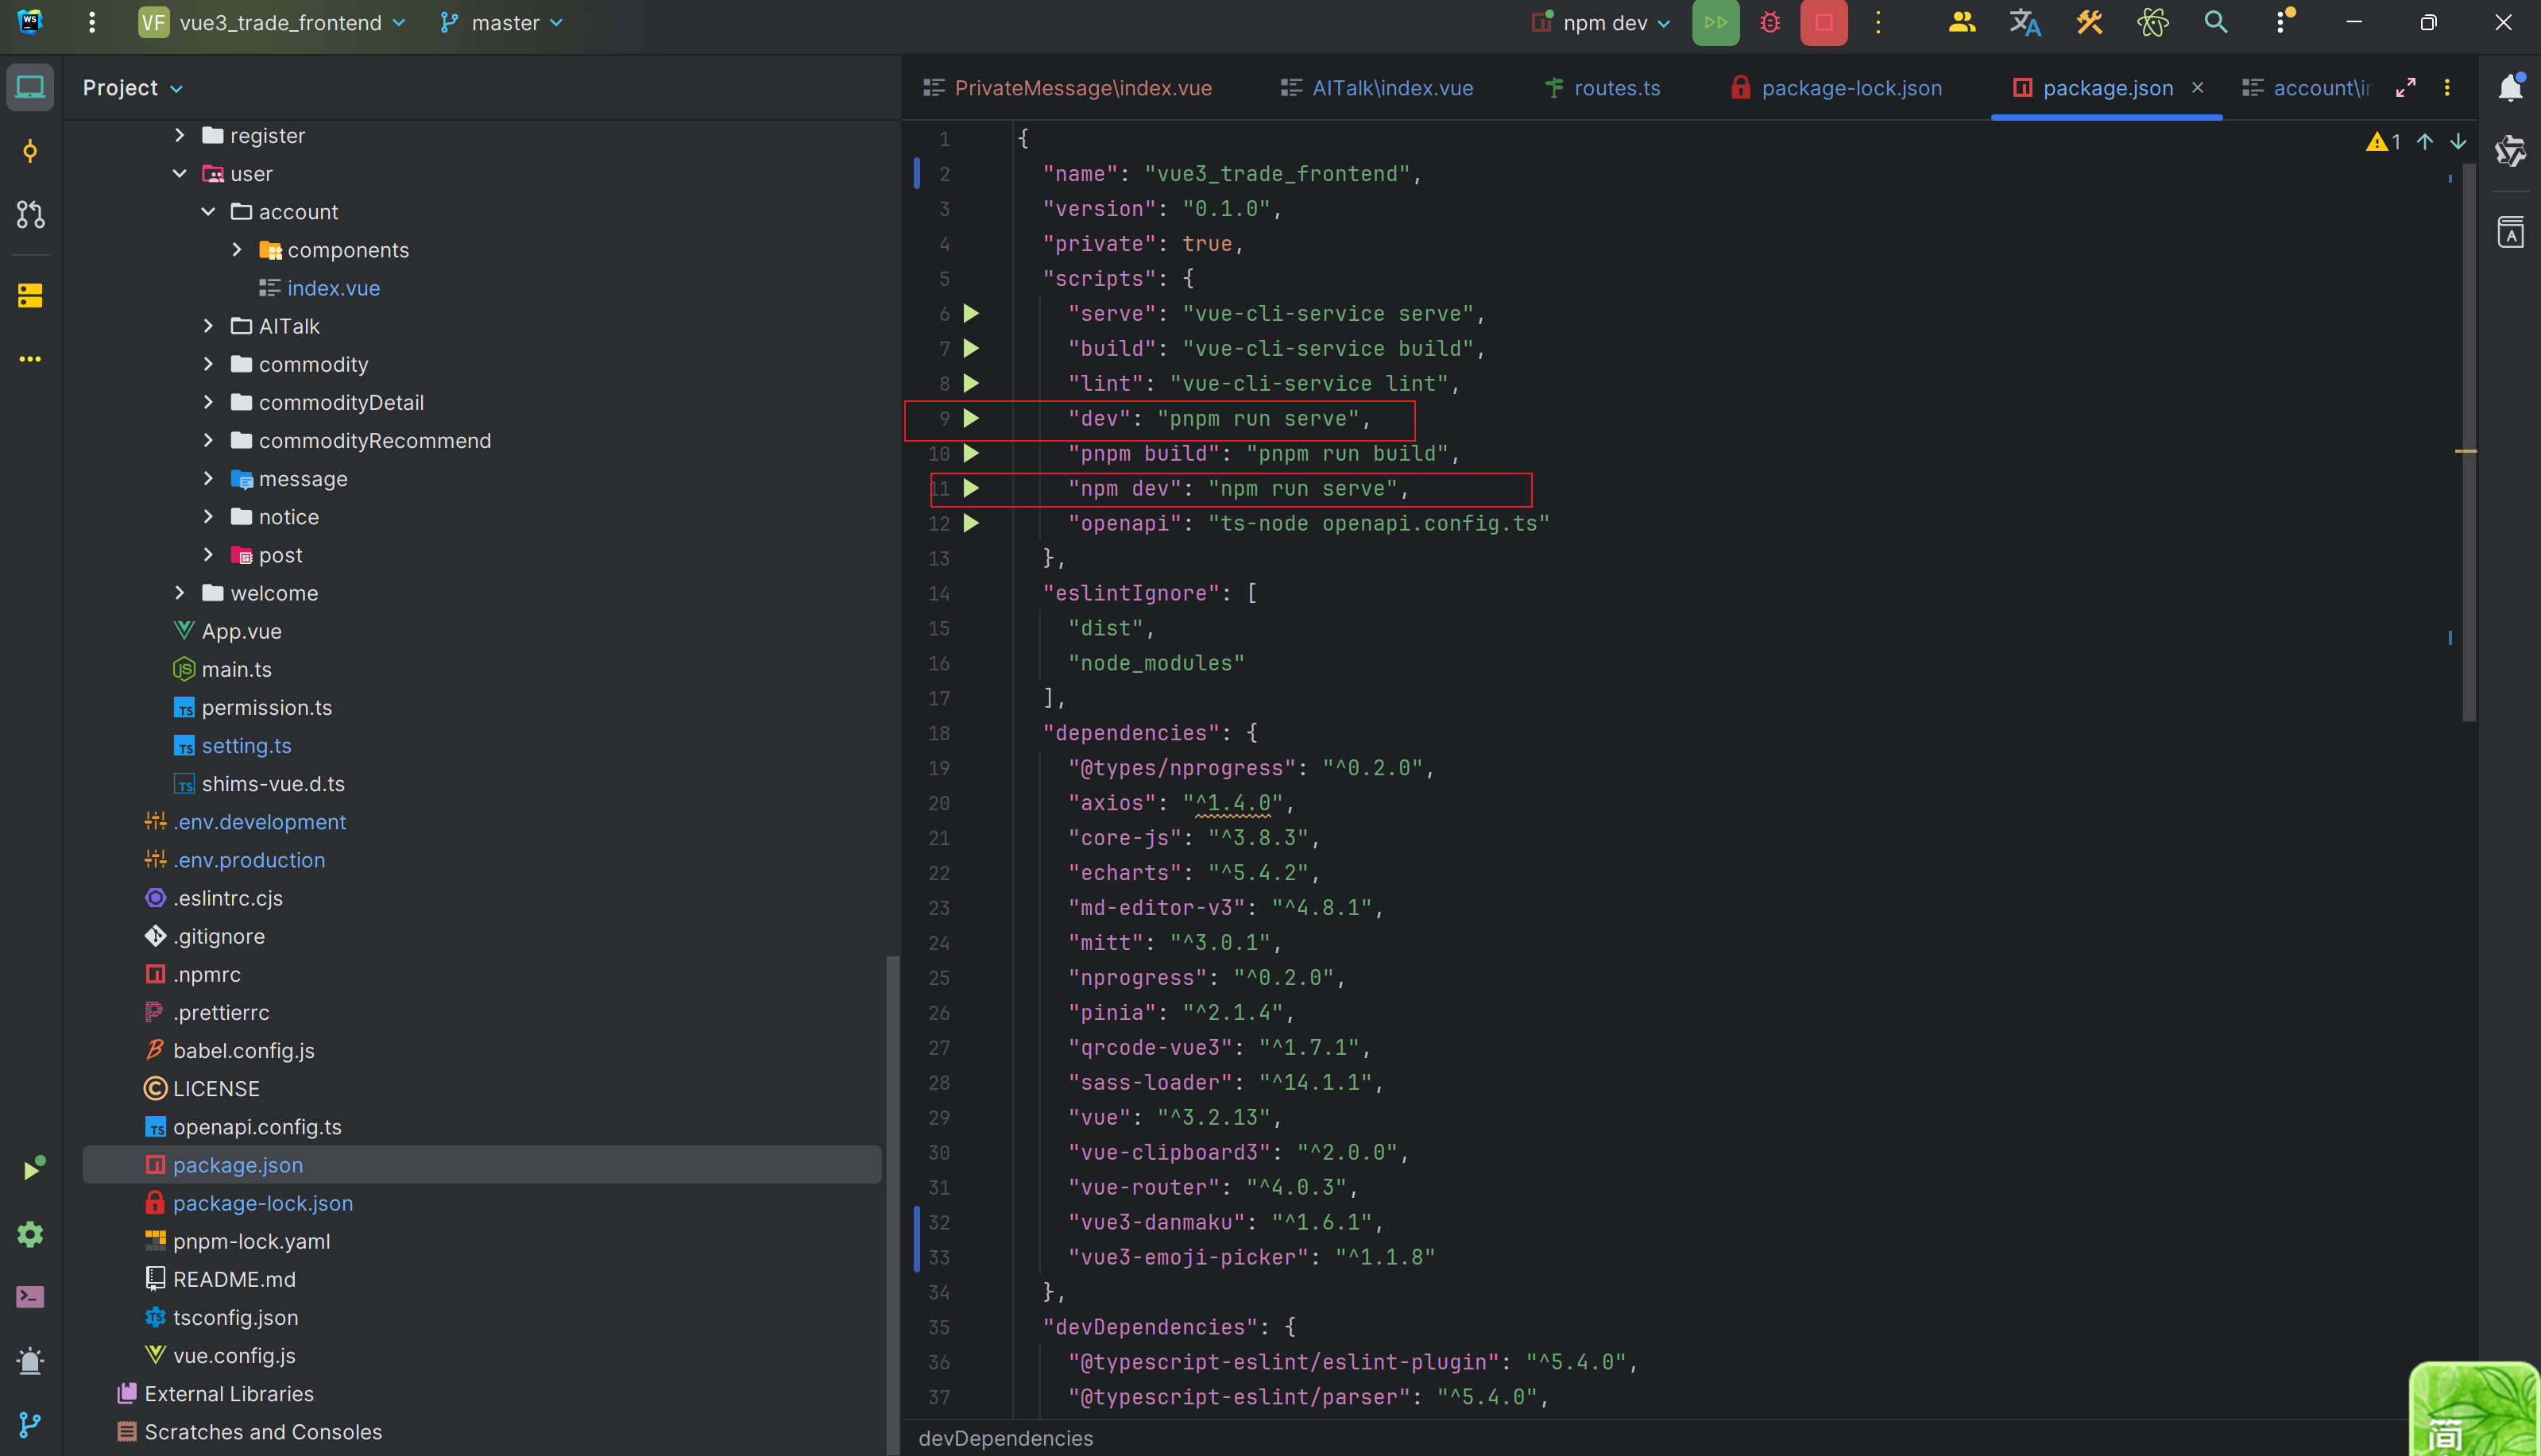
Task: Switch to AITalk\index.vue tab
Action: [1377, 88]
